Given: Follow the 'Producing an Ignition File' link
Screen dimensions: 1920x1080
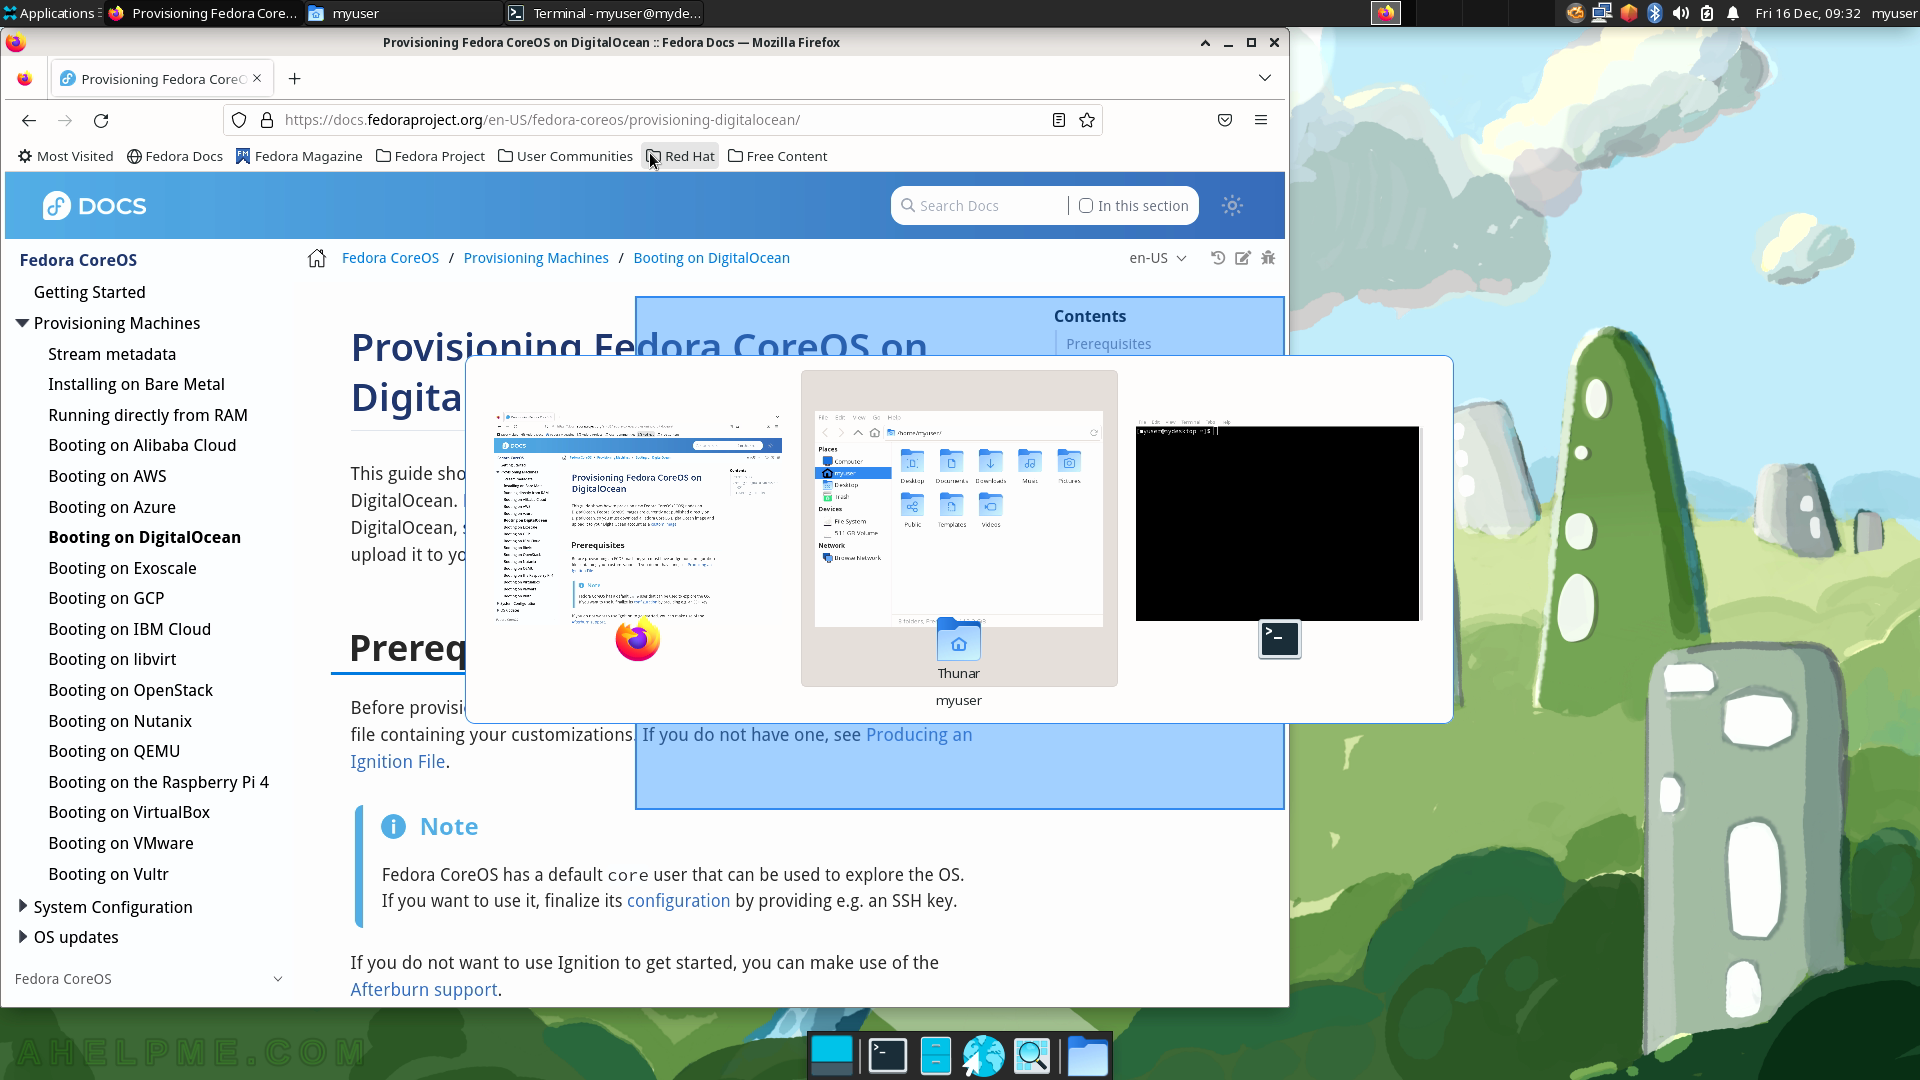Looking at the screenshot, I should coord(919,735).
